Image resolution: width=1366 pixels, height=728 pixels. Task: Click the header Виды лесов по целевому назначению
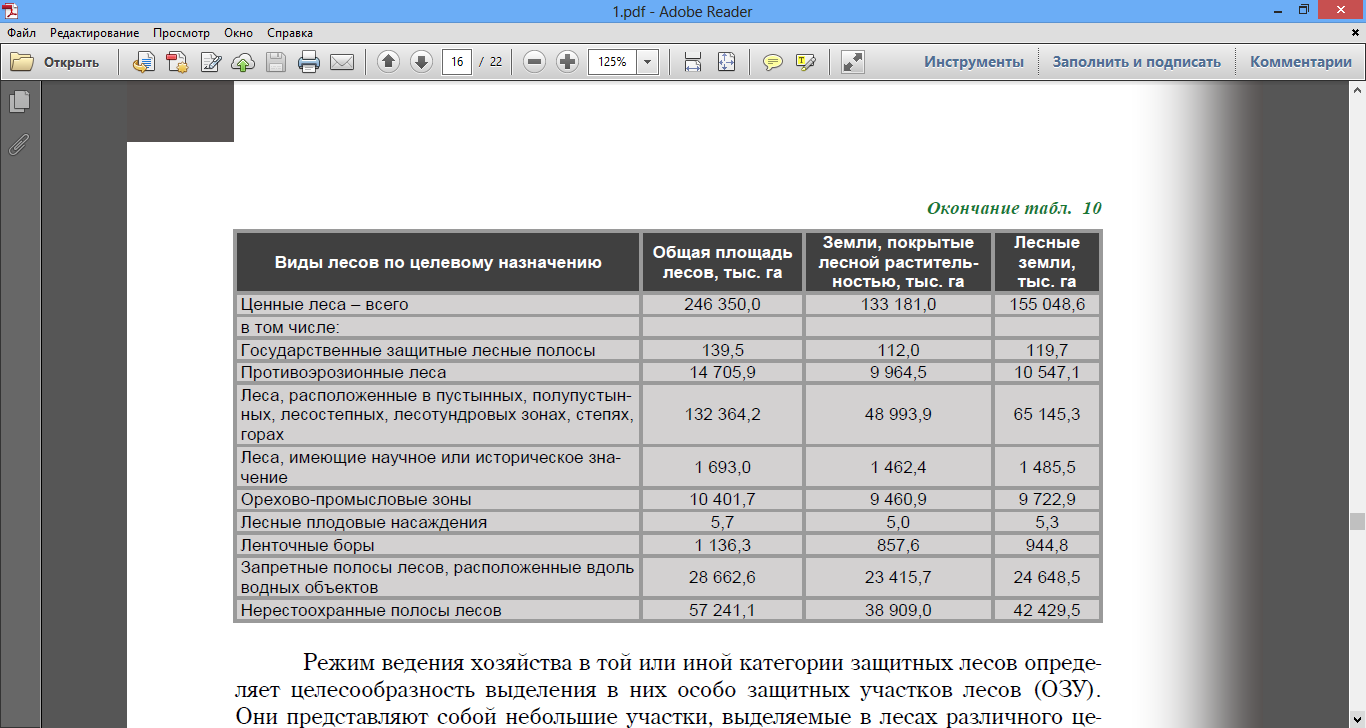(x=438, y=263)
